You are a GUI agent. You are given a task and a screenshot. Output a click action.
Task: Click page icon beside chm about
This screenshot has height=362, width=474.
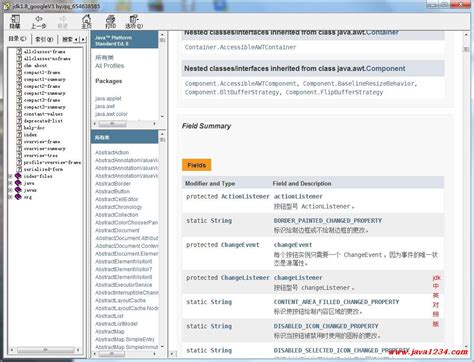(19, 66)
